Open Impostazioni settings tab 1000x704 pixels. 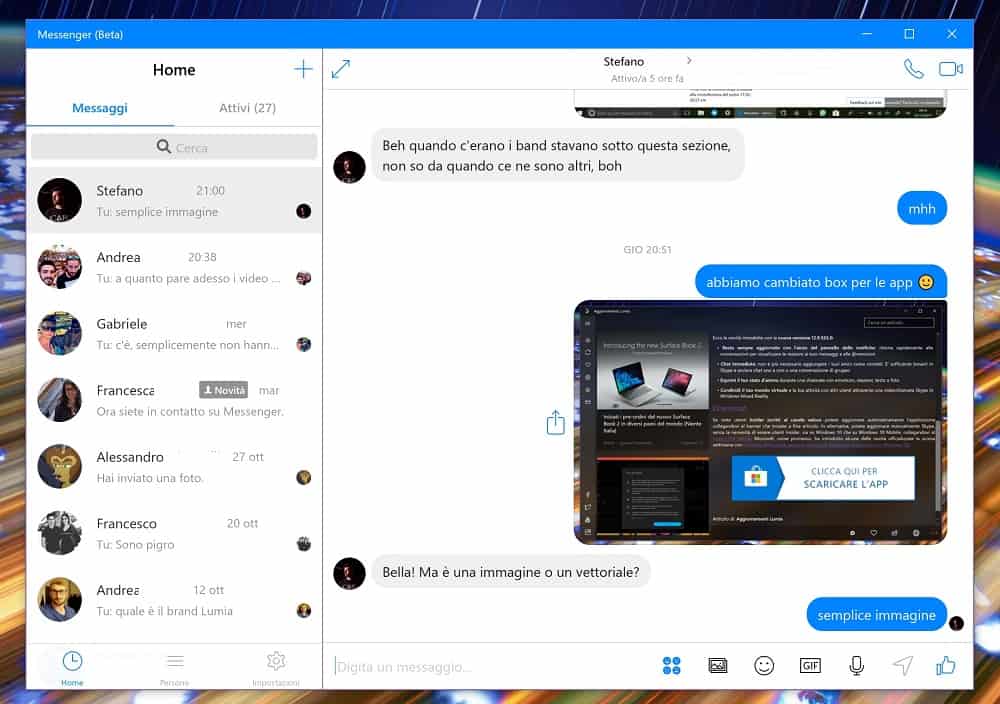[x=276, y=668]
